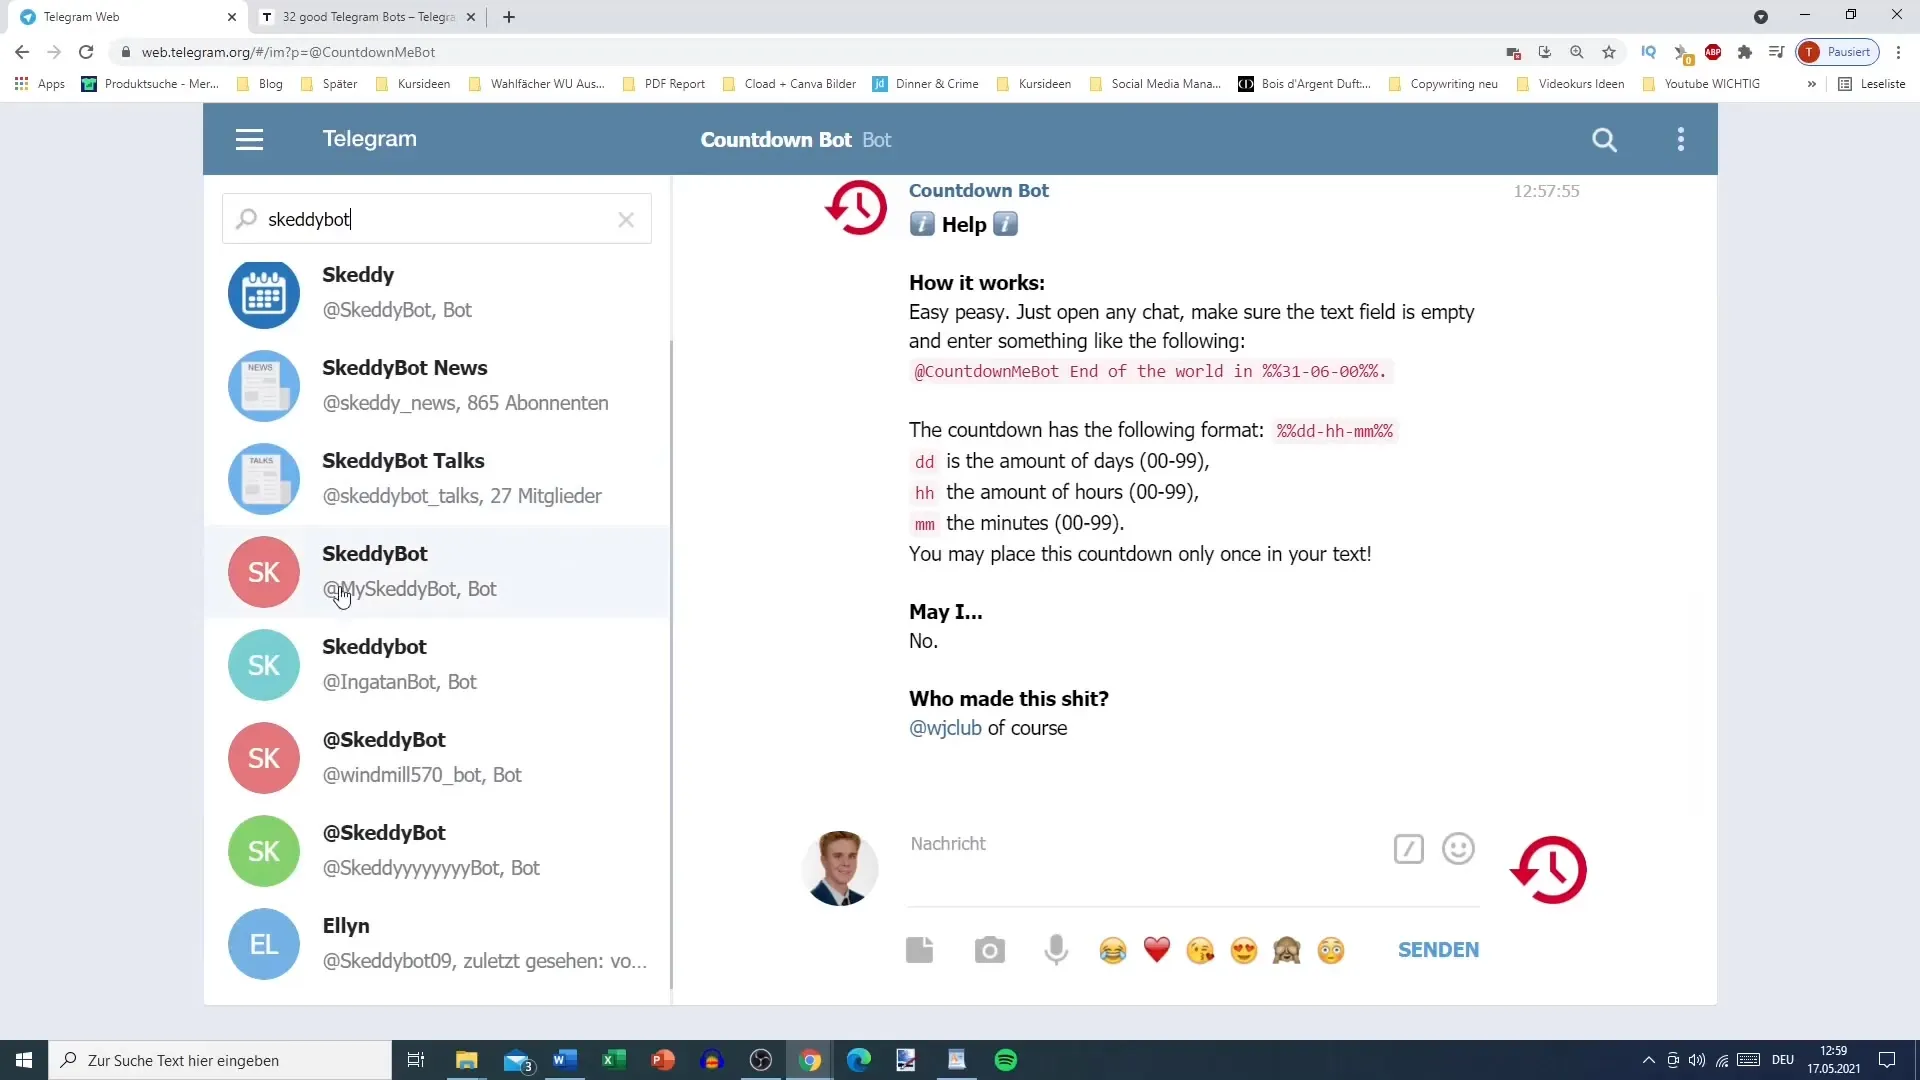Screen dimensions: 1920x1080
Task: Attach a photo with the camera icon
Action: [989, 950]
